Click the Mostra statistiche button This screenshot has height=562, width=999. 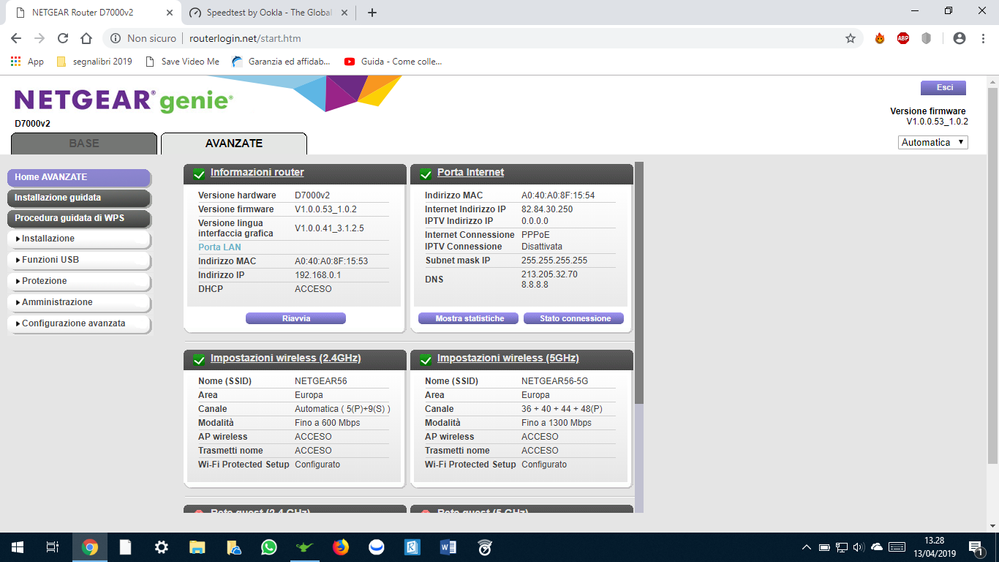469,318
